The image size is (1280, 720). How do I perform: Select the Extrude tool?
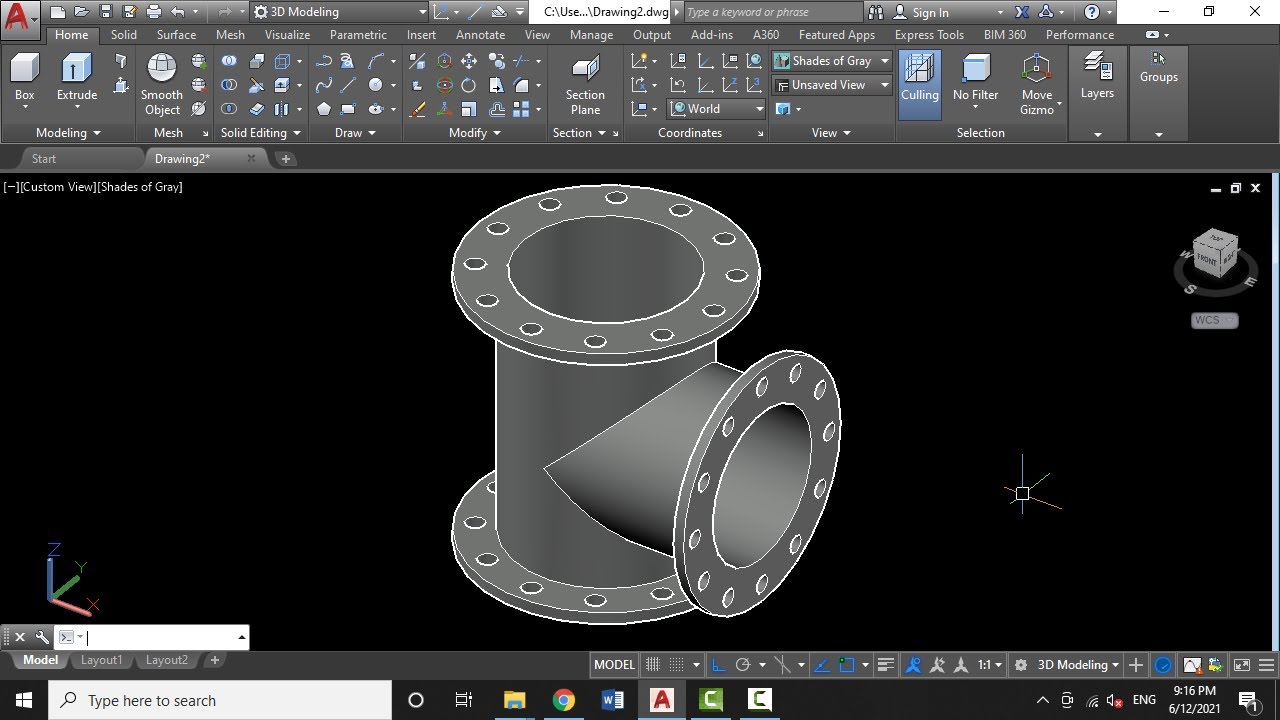(77, 79)
